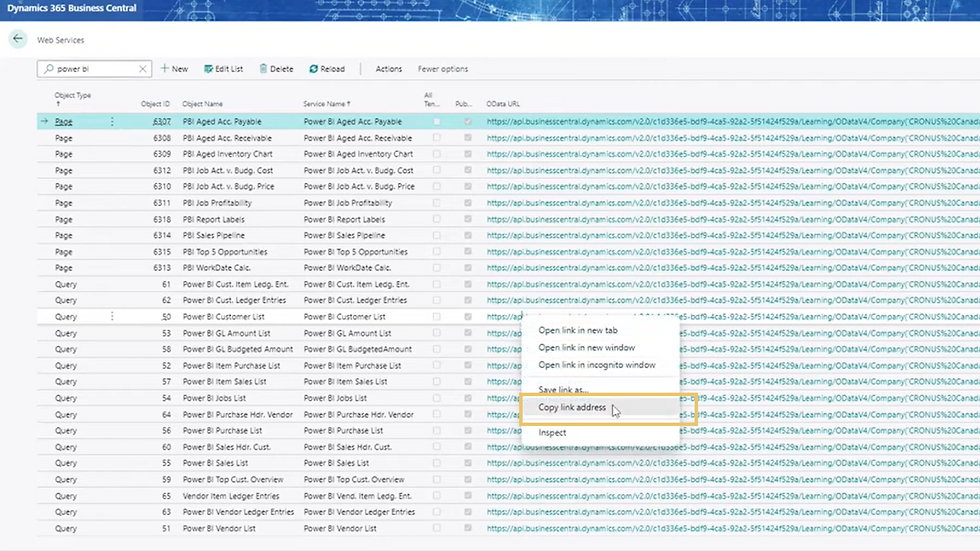Choose Save link as
The height and width of the screenshot is (551, 980).
563,389
